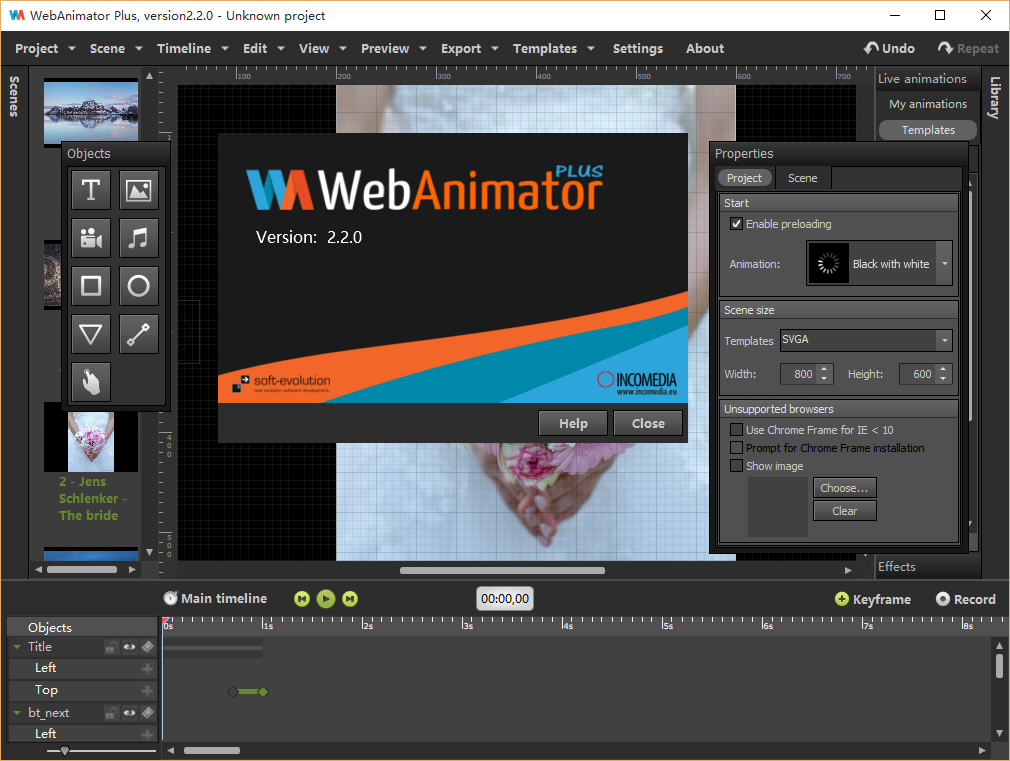
Task: Select the Audio music note tool
Action: pyautogui.click(x=139, y=238)
